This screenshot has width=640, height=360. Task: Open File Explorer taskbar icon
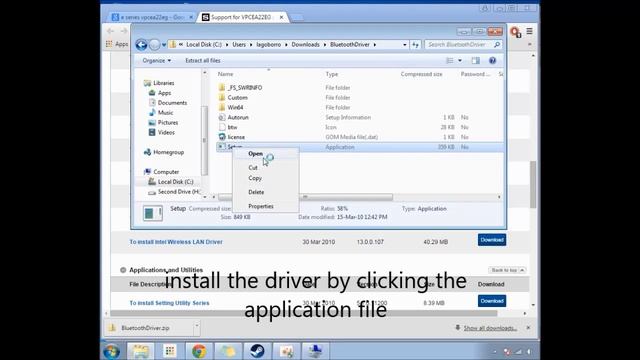(141, 351)
